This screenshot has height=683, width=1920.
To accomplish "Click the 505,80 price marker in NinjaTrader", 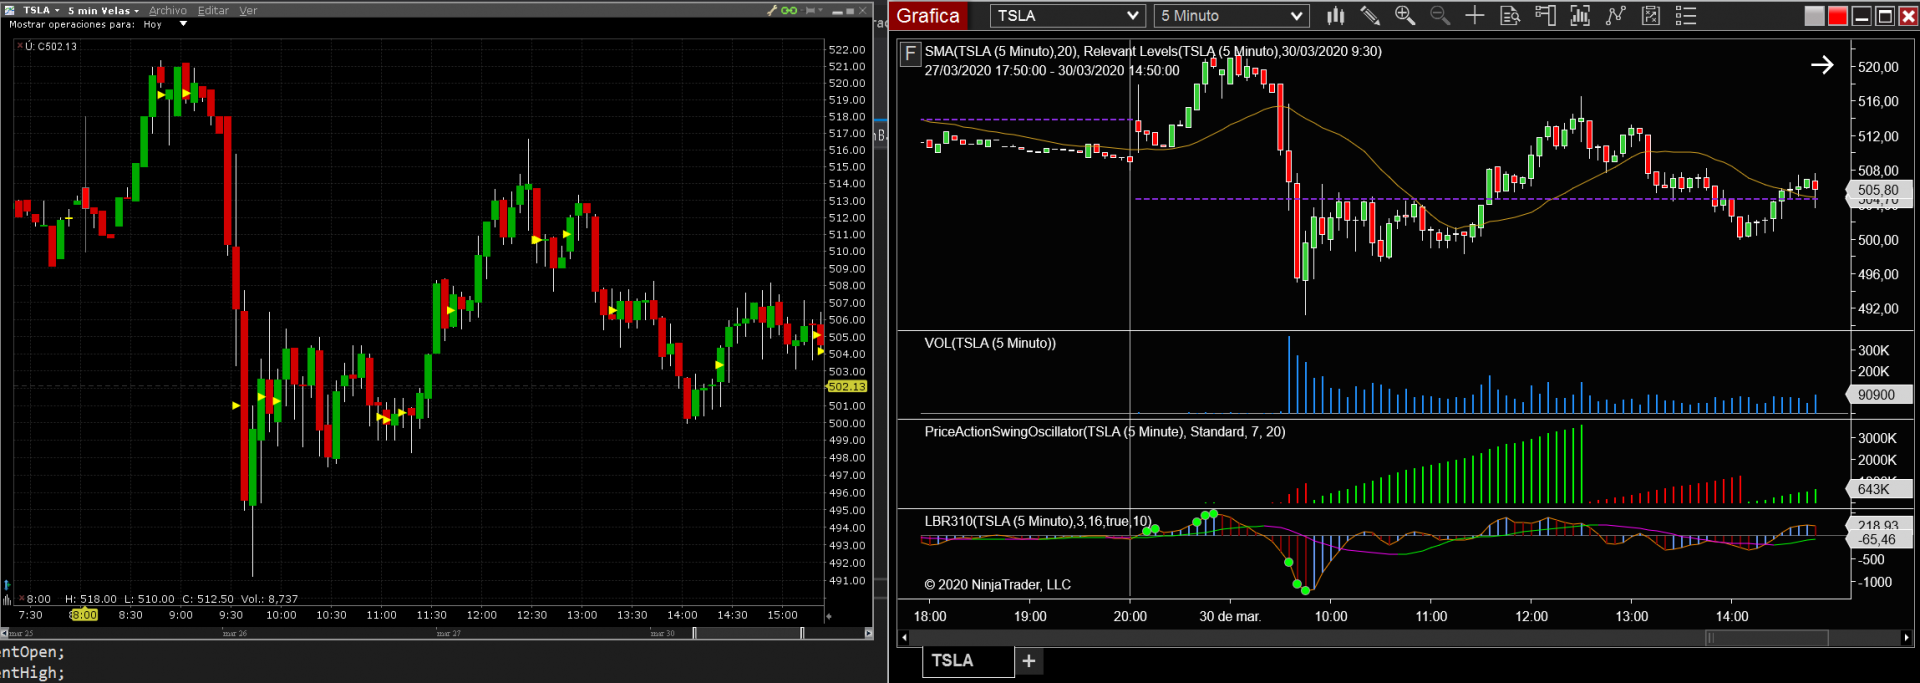I will pyautogui.click(x=1878, y=190).
